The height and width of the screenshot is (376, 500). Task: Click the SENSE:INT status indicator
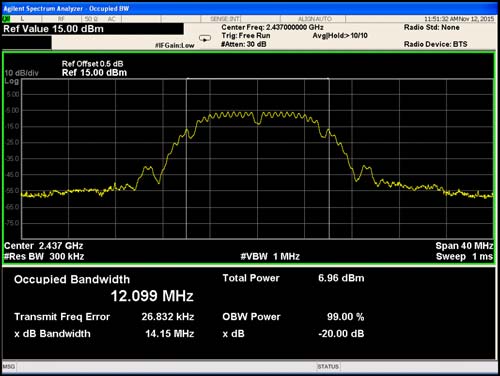(x=225, y=19)
